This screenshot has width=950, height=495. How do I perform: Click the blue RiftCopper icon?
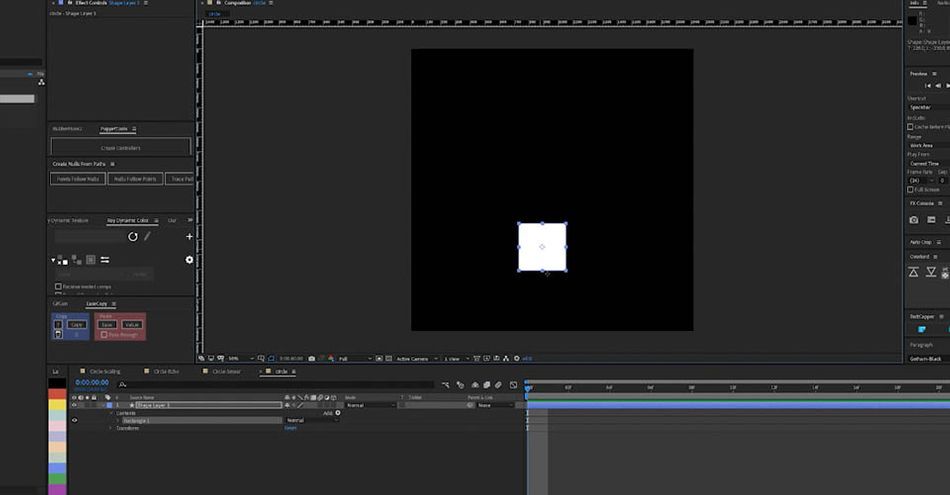point(922,330)
